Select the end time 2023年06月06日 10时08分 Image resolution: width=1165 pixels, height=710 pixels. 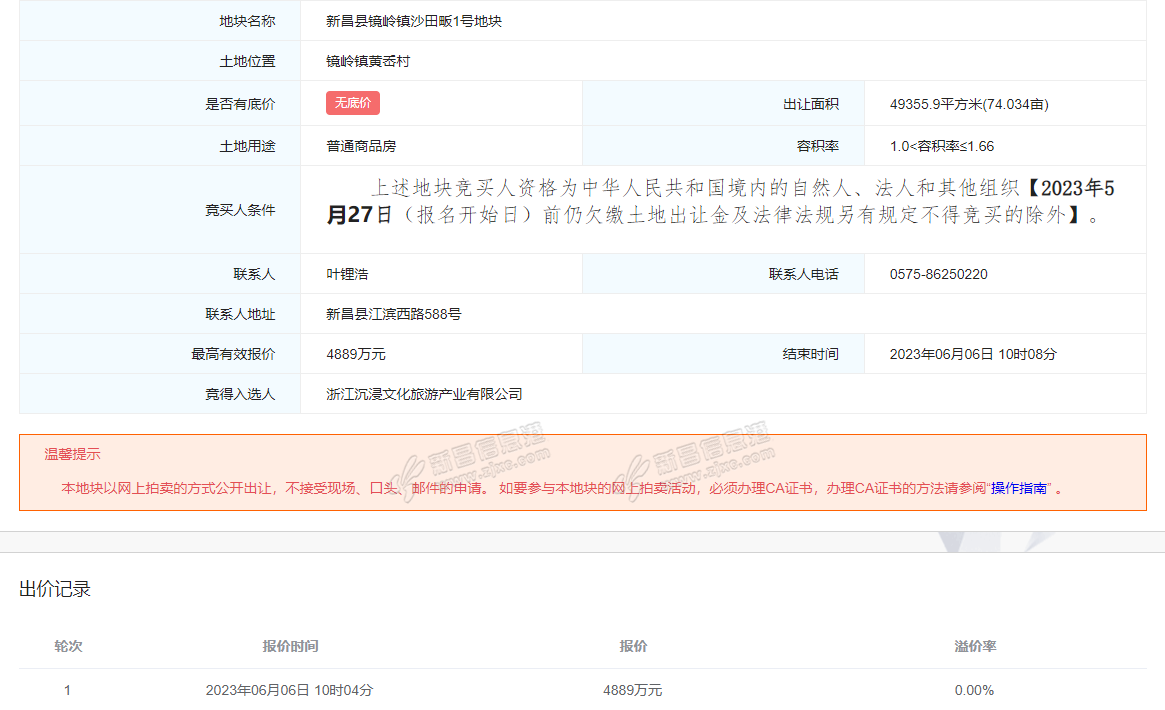[972, 354]
